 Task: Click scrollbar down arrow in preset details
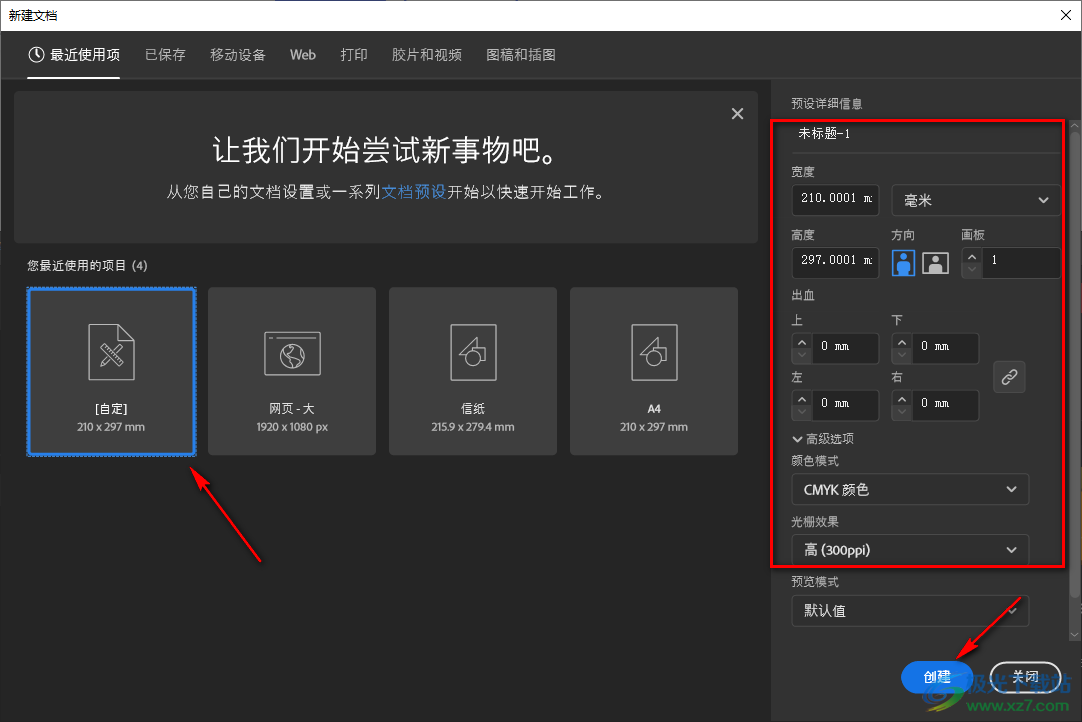click(x=1075, y=634)
